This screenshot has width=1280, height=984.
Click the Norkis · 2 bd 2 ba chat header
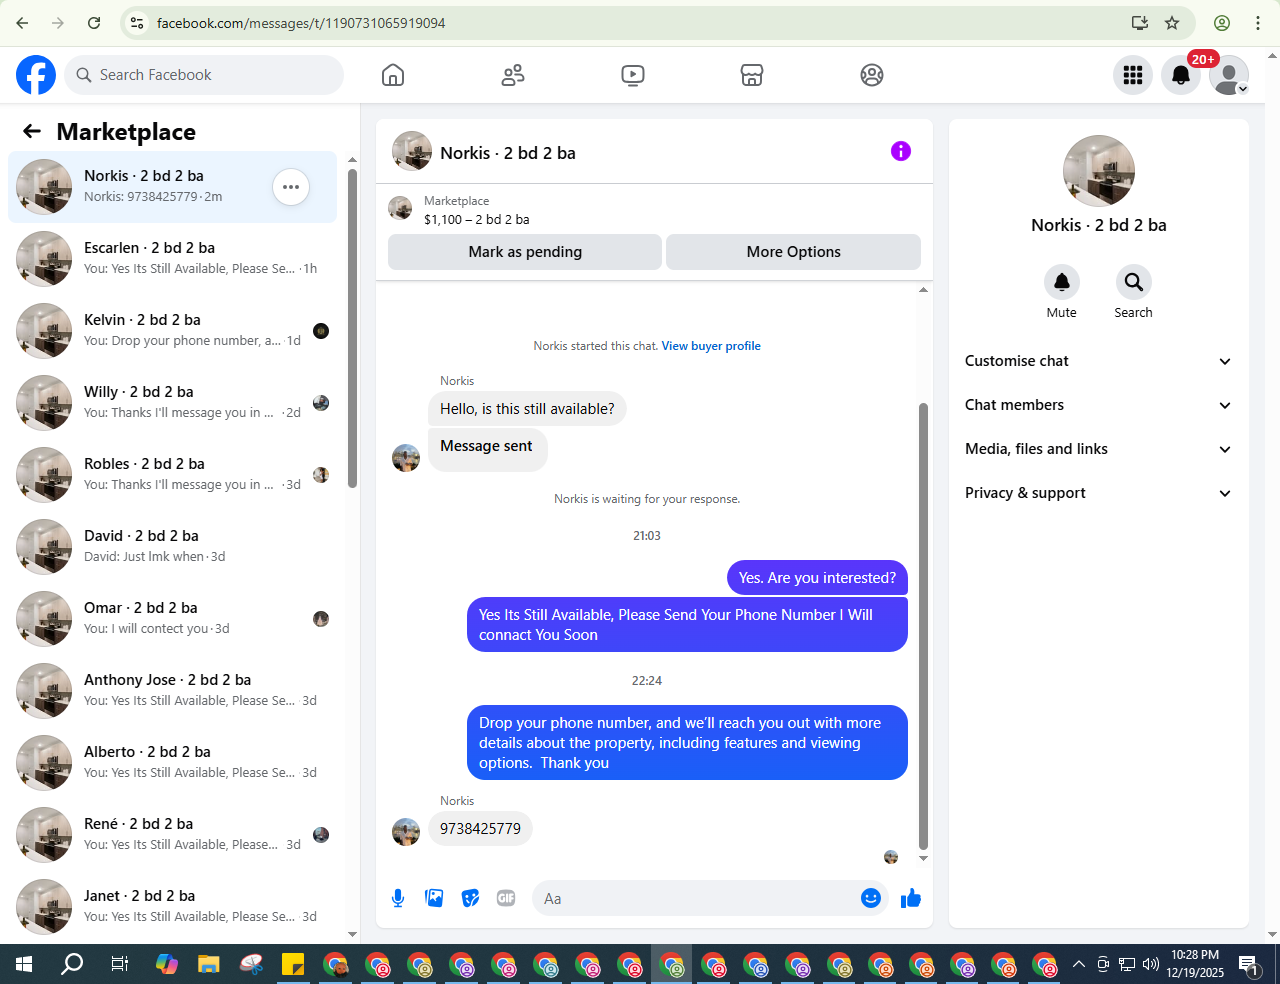[x=508, y=153]
